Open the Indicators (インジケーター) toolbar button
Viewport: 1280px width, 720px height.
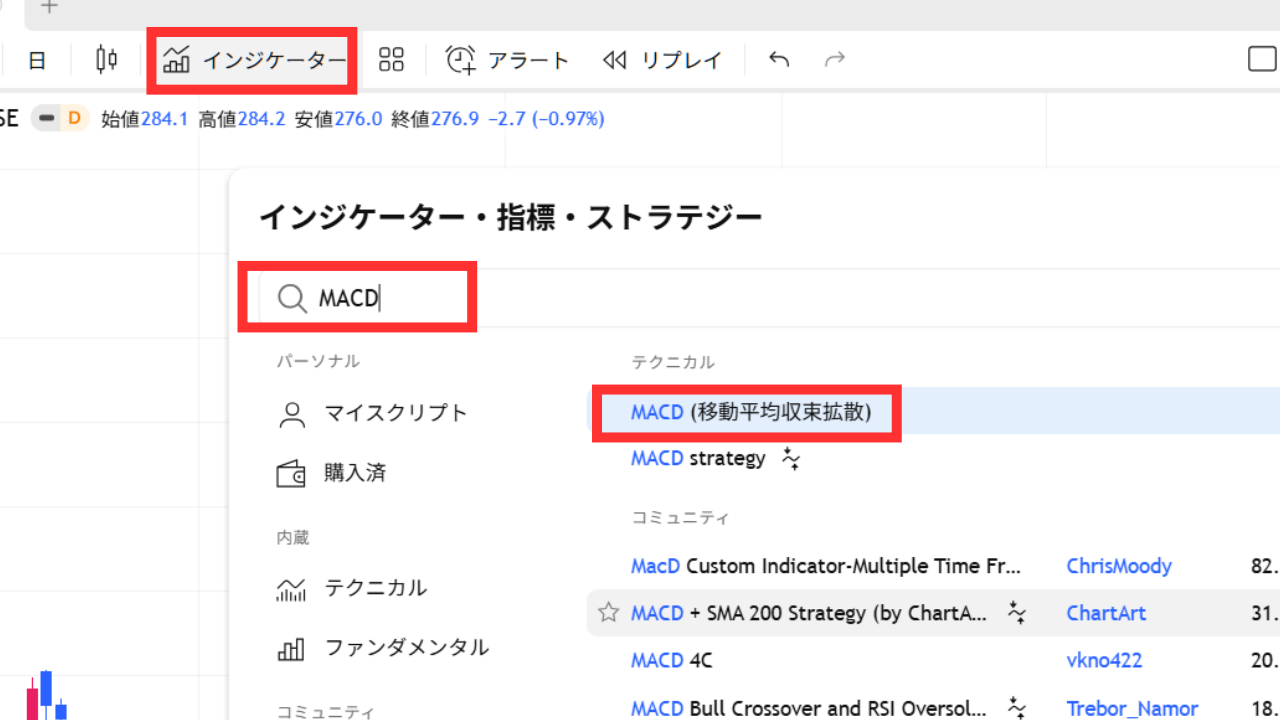254,60
